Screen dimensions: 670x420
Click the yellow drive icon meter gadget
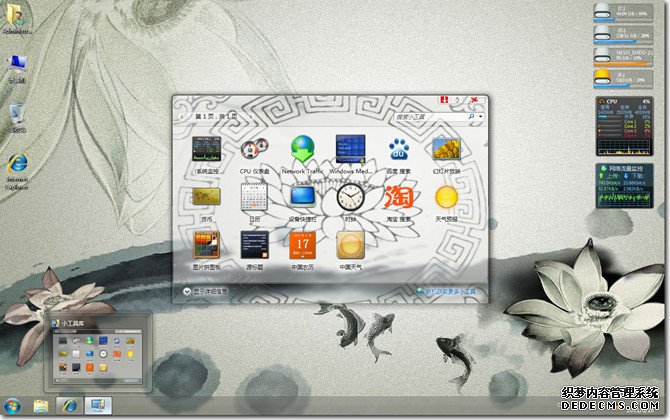pos(623,79)
